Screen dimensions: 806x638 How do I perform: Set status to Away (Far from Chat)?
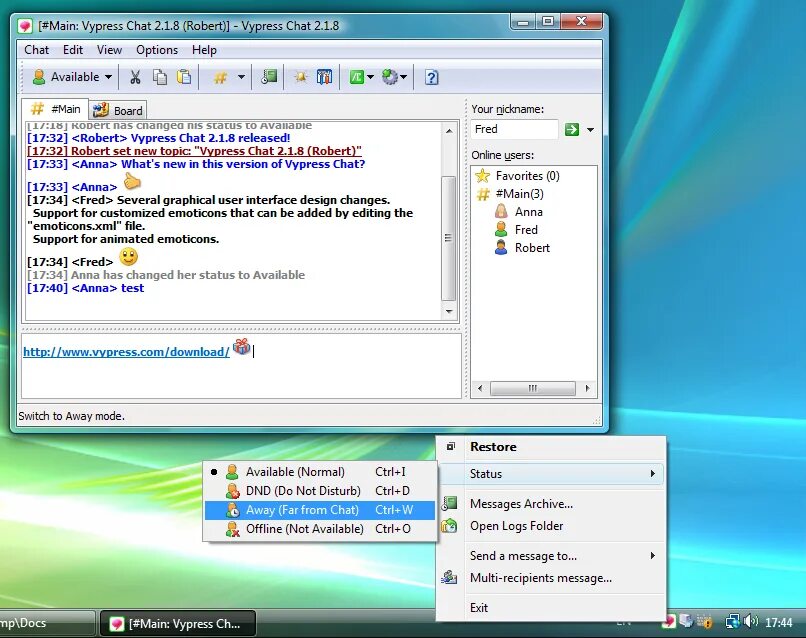(x=320, y=509)
